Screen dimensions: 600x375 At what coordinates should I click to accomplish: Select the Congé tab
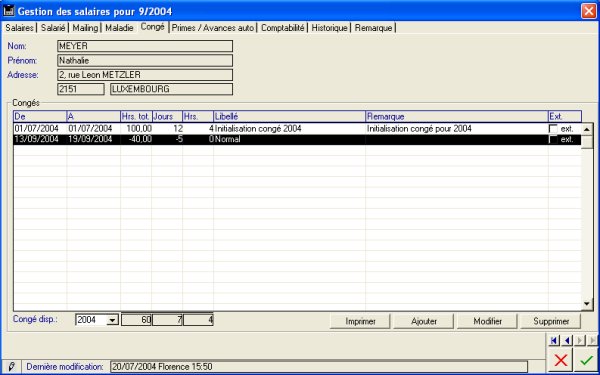tap(152, 27)
